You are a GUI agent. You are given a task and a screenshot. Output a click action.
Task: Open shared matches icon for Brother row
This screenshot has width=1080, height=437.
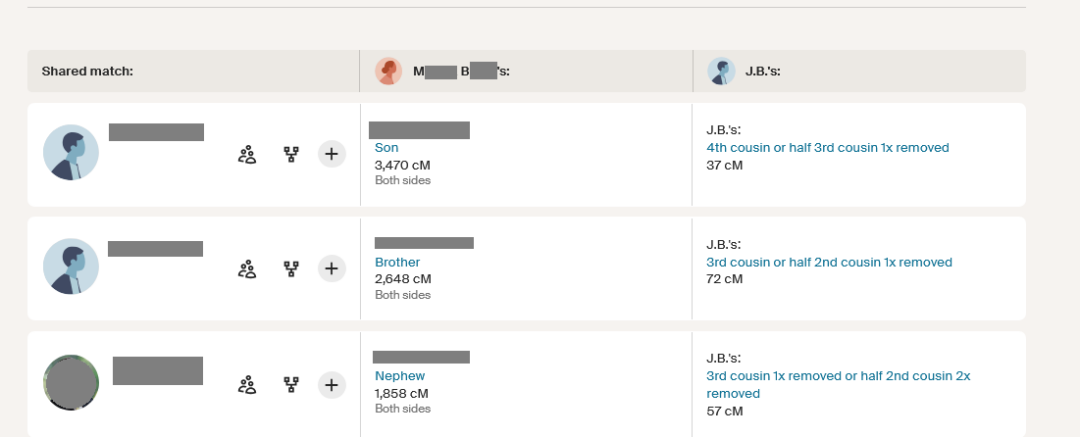[247, 269]
